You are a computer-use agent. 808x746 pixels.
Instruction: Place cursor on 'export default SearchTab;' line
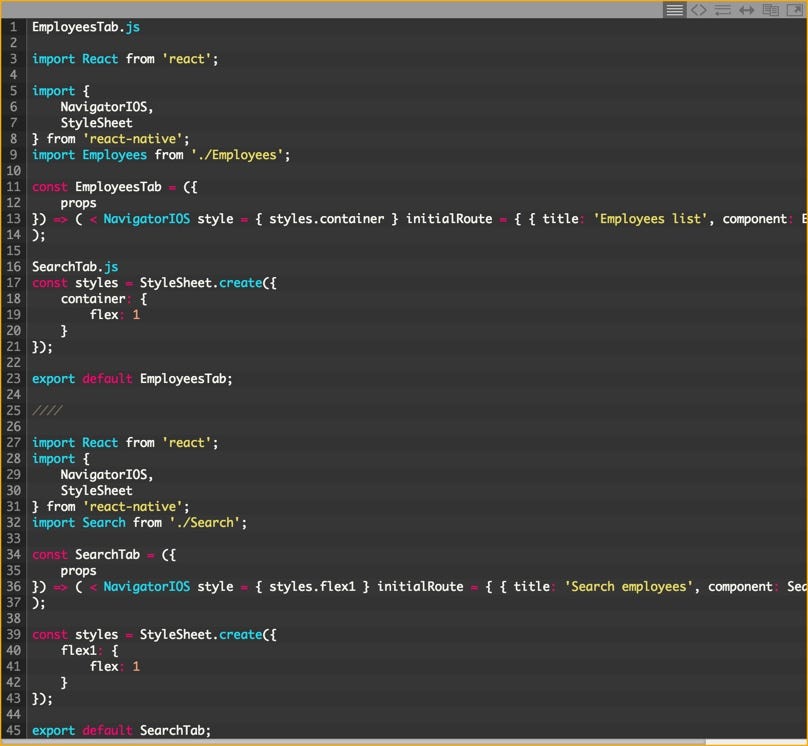121,731
